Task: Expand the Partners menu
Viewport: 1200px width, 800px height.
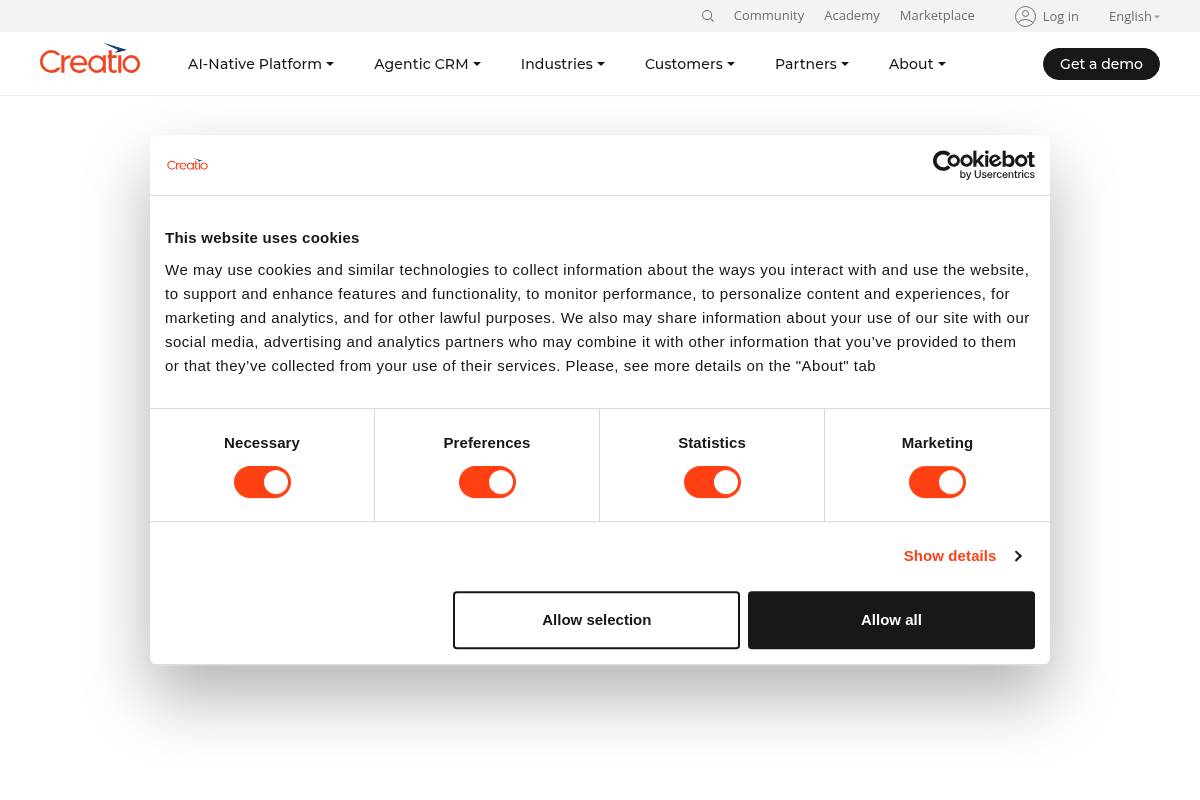Action: [812, 64]
